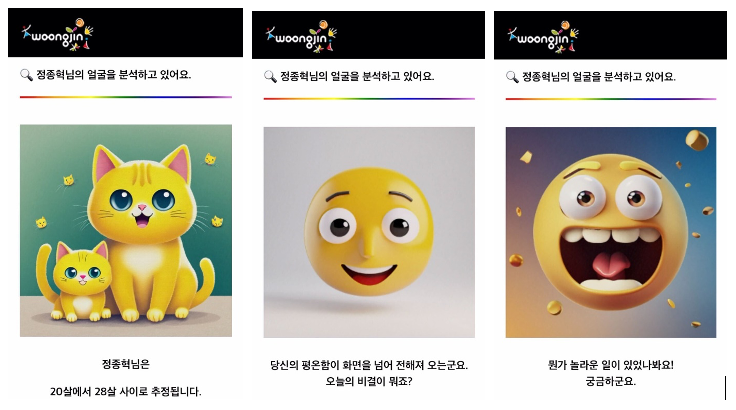Click the woongjin logo in the right panel
The height and width of the screenshot is (410, 736).
point(543,37)
